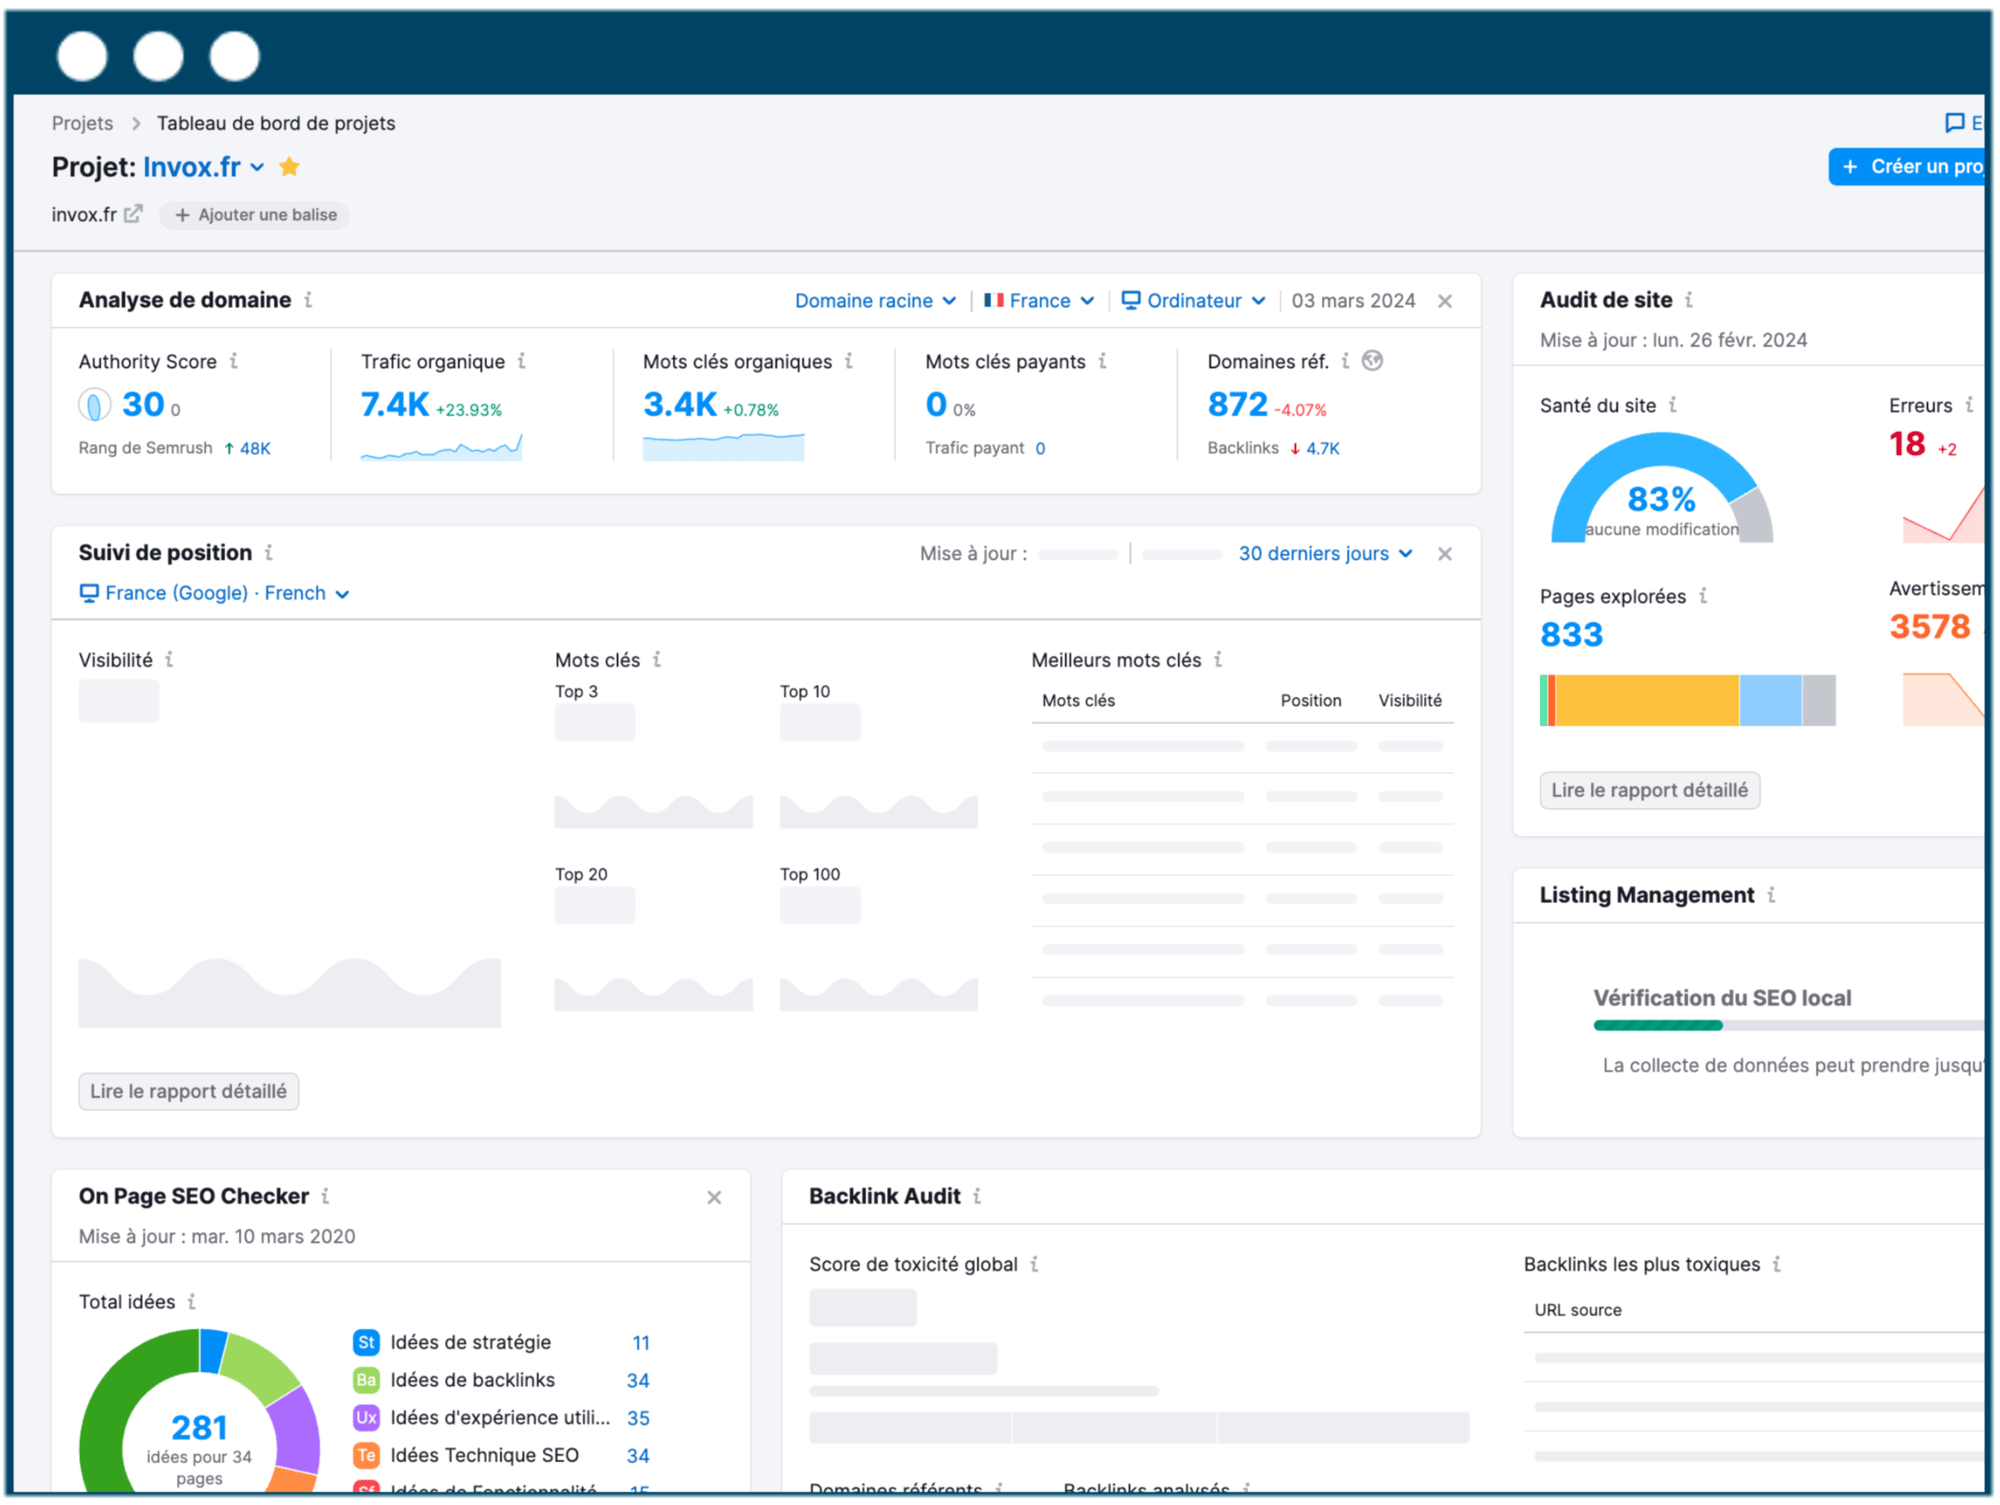
Task: Click info icon beside Trafic organique
Action: [x=522, y=361]
